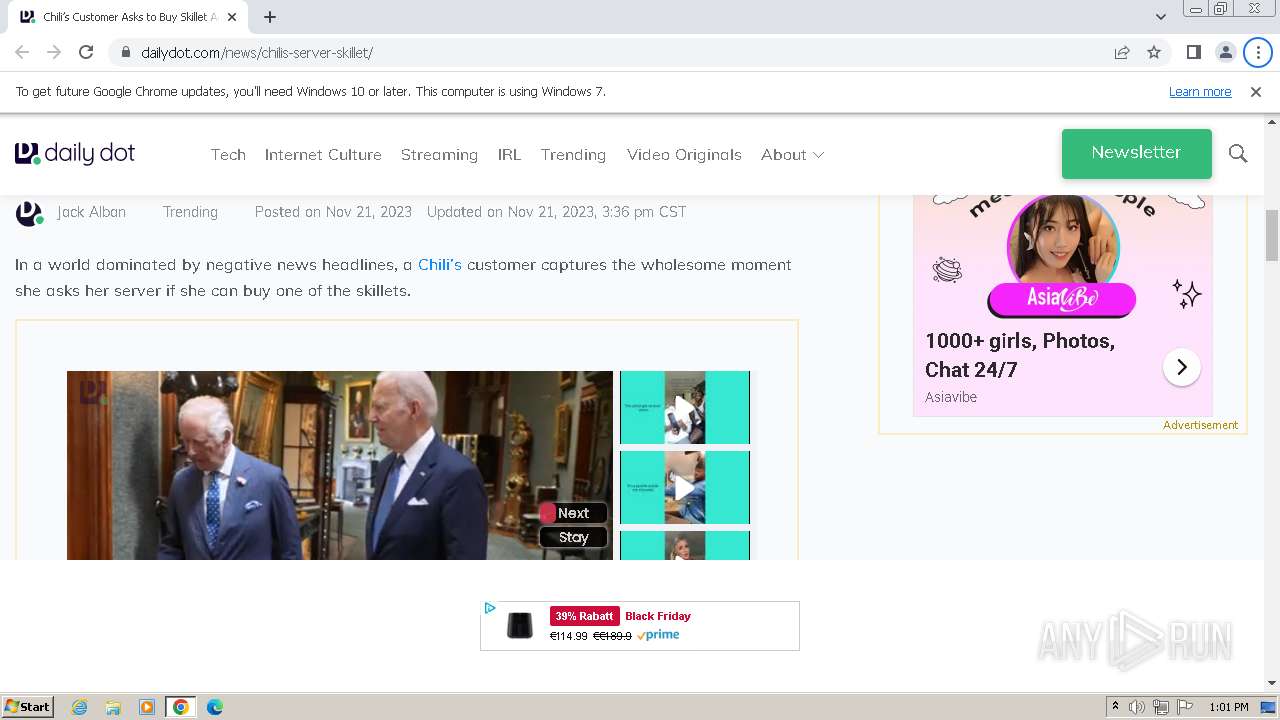Open a new tab with plus
The height and width of the screenshot is (720, 1280).
pyautogui.click(x=270, y=17)
